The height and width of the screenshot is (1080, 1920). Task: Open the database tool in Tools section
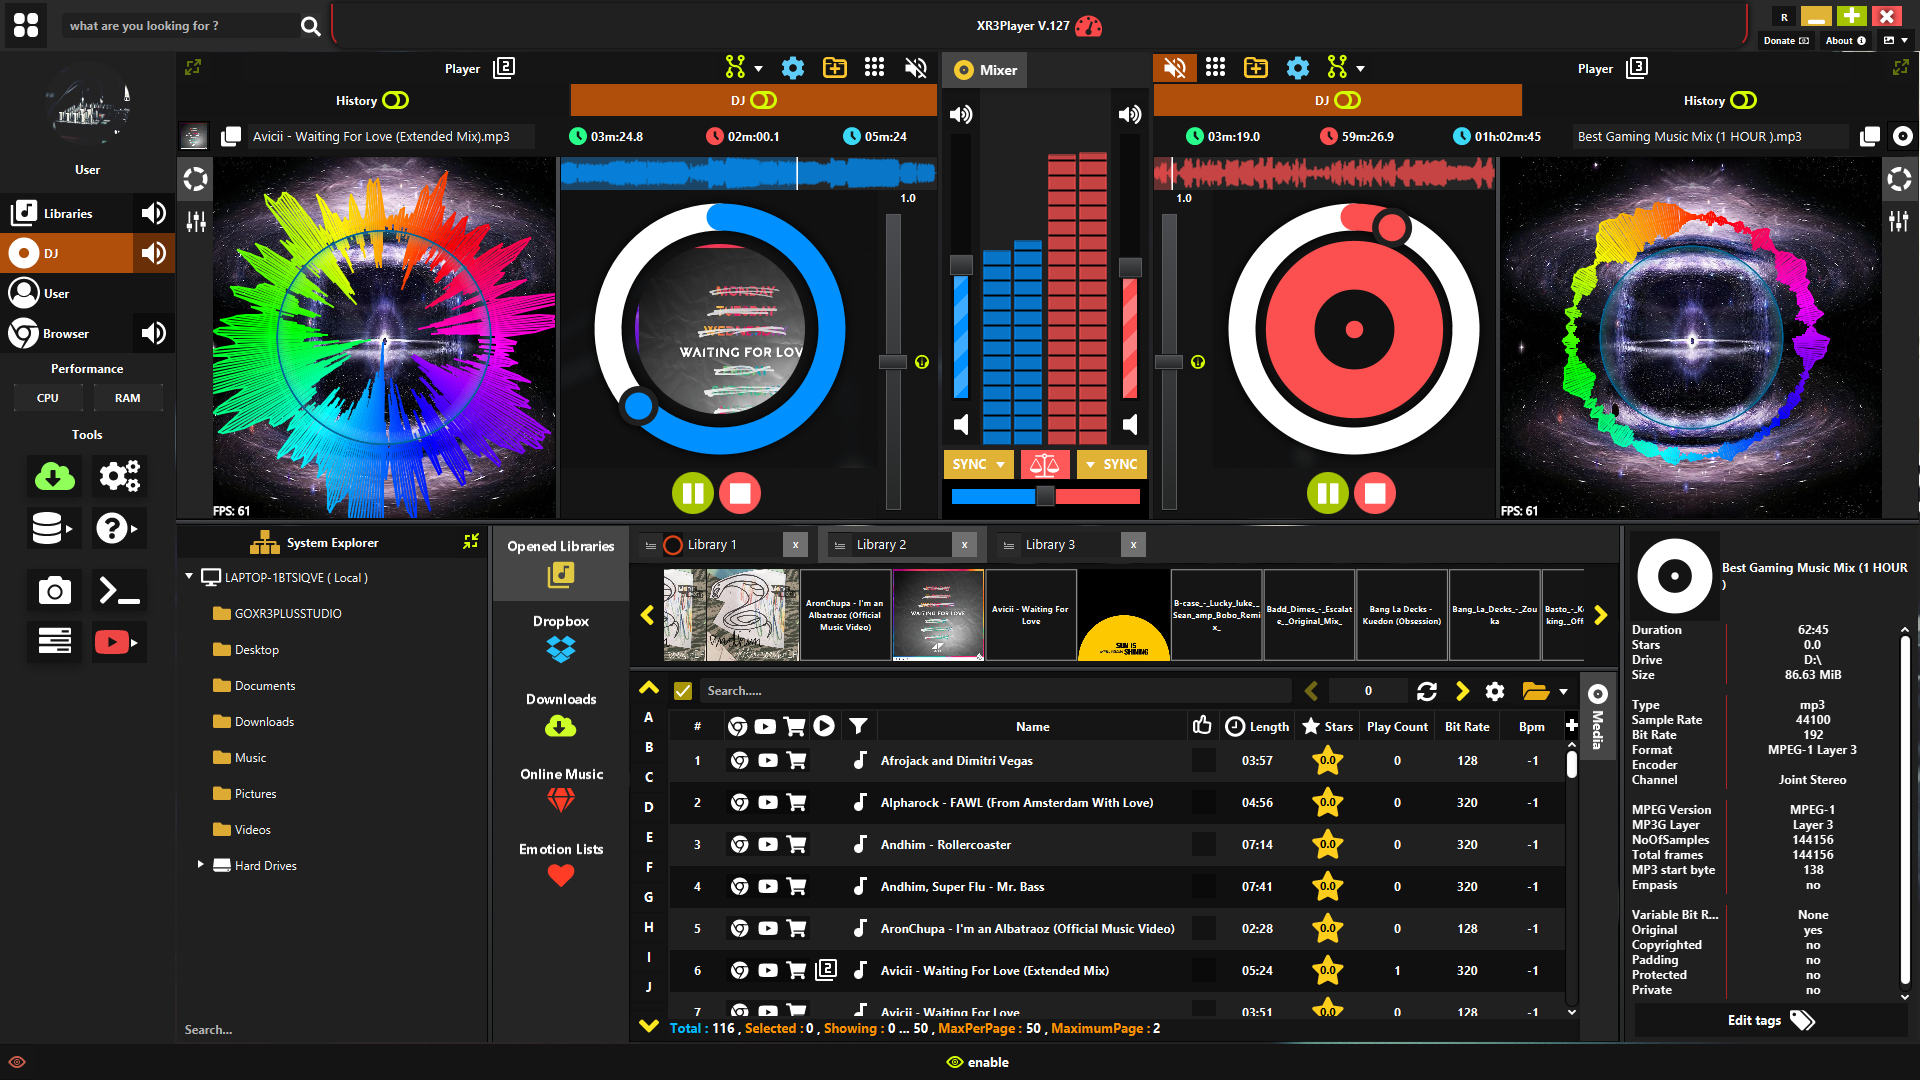click(53, 528)
